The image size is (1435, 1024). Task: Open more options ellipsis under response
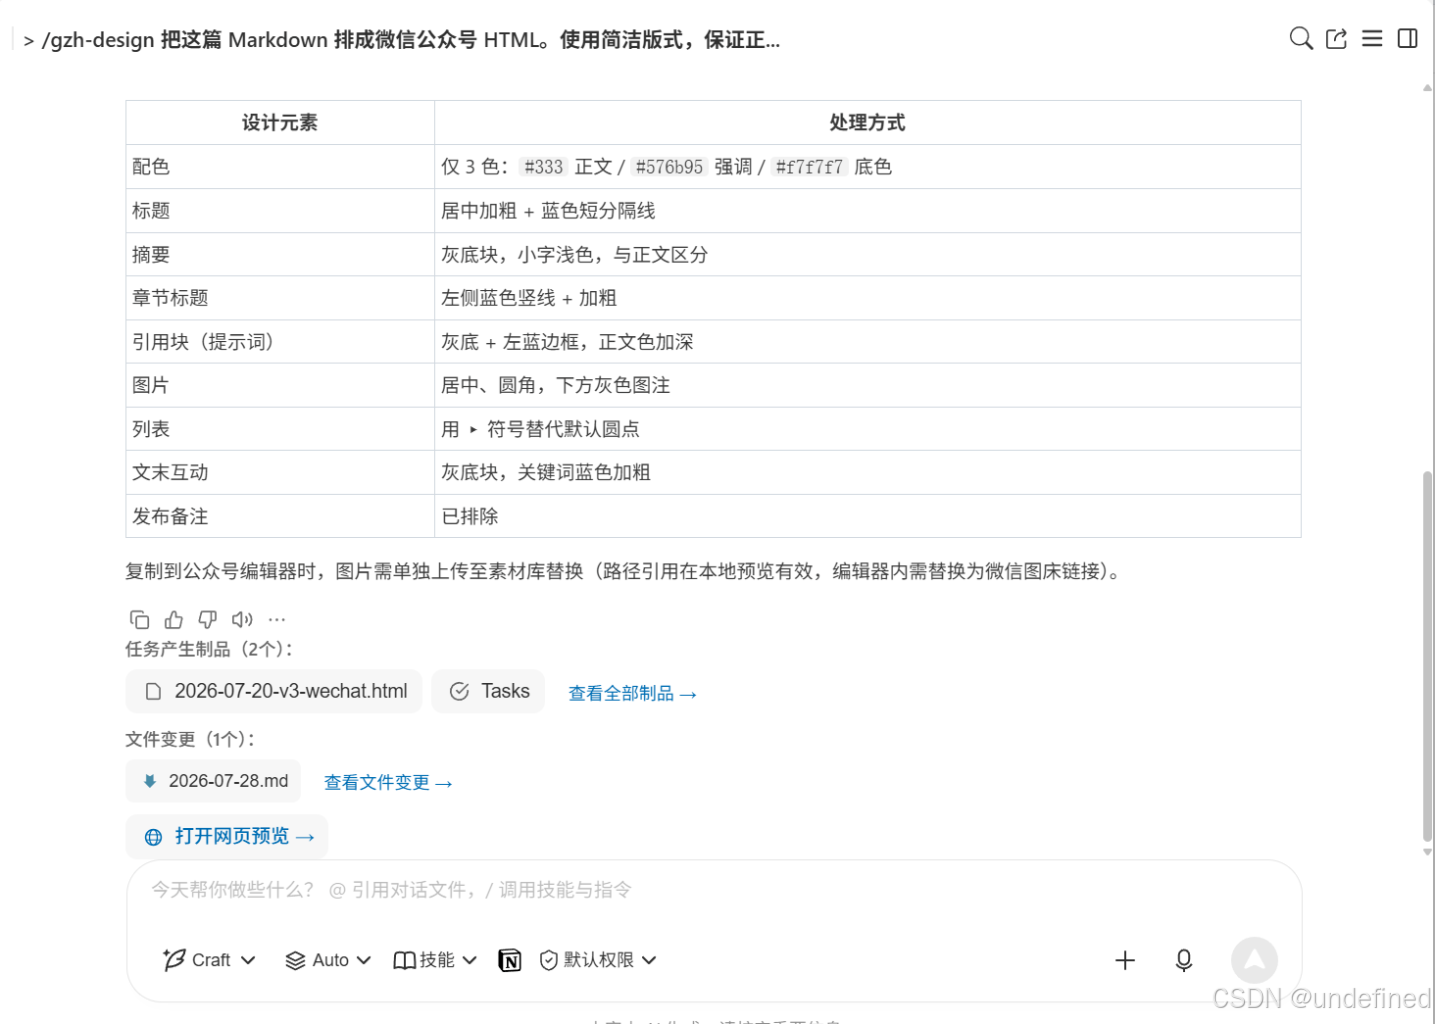(x=277, y=620)
